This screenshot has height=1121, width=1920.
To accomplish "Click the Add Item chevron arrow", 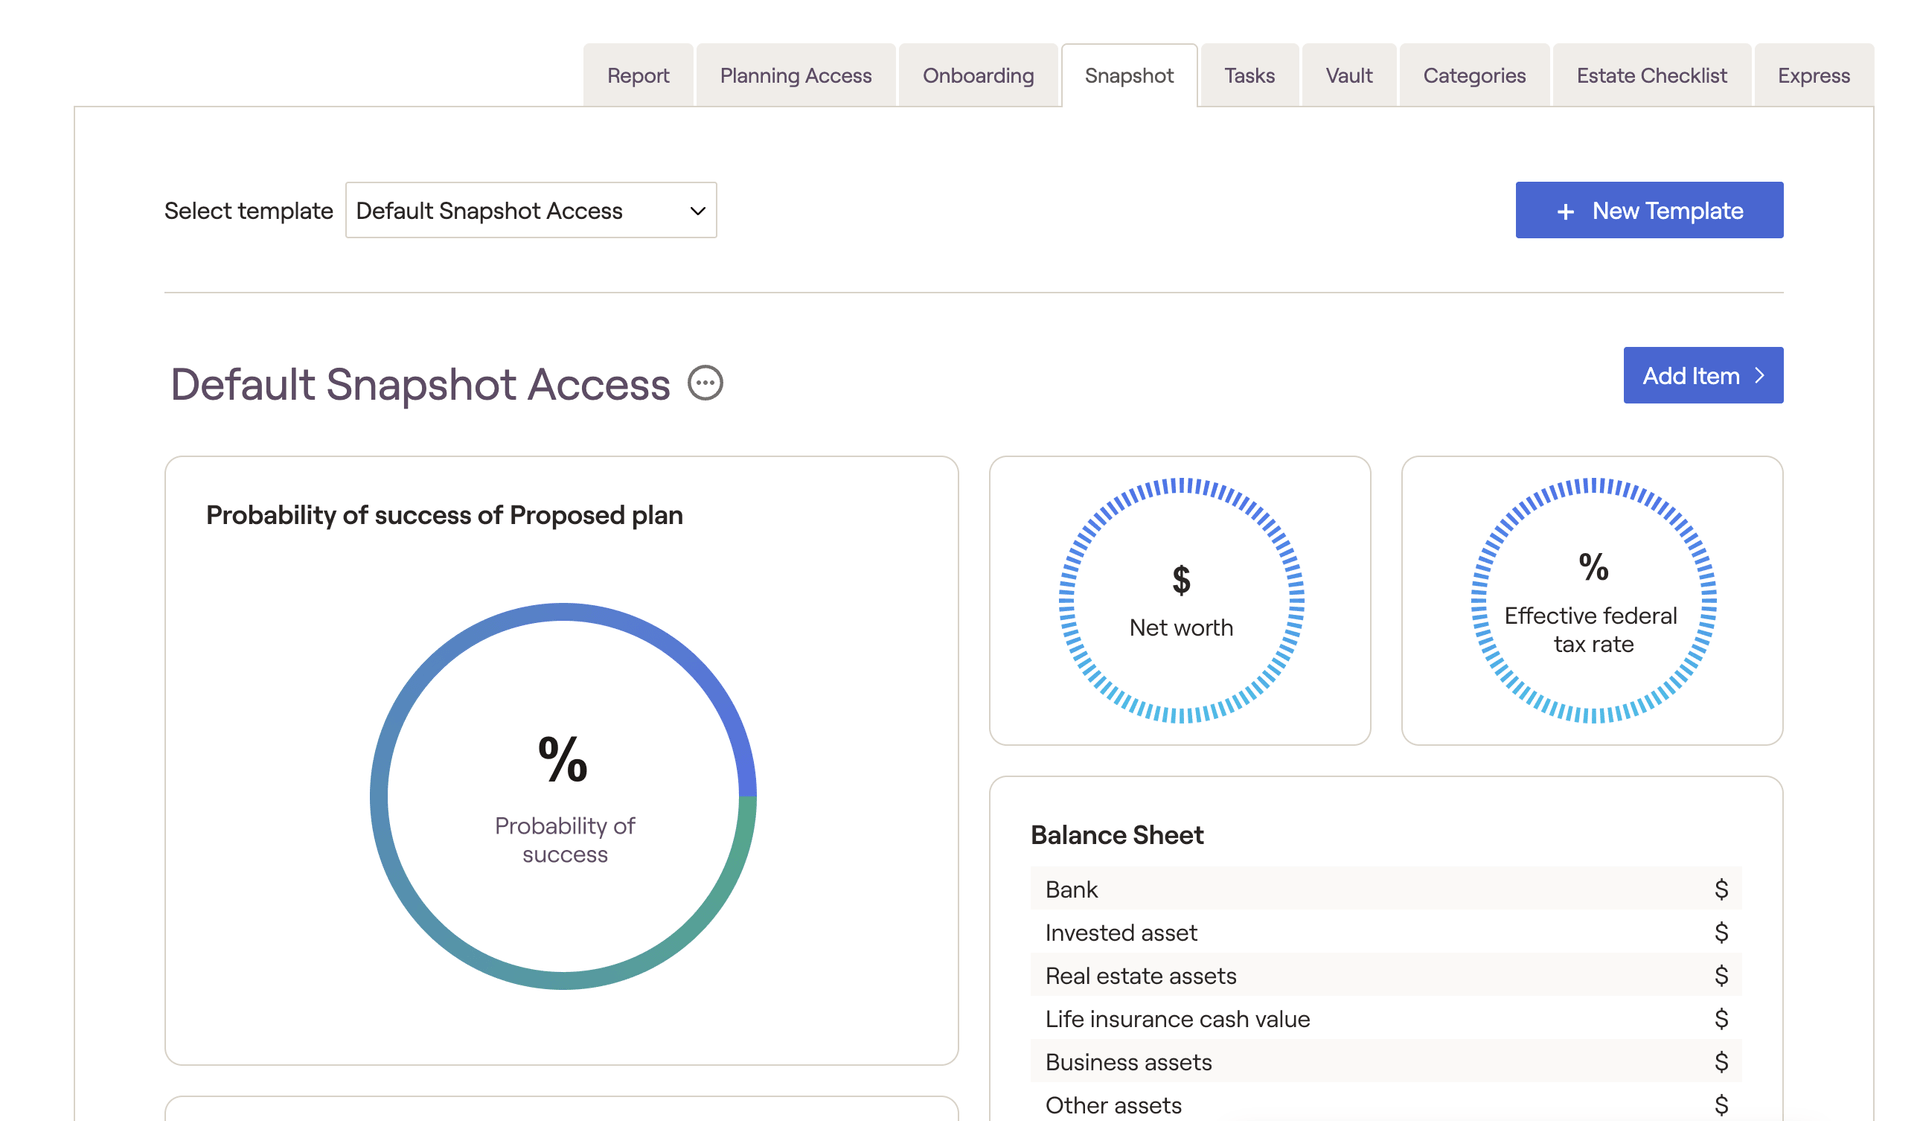I will tap(1760, 376).
